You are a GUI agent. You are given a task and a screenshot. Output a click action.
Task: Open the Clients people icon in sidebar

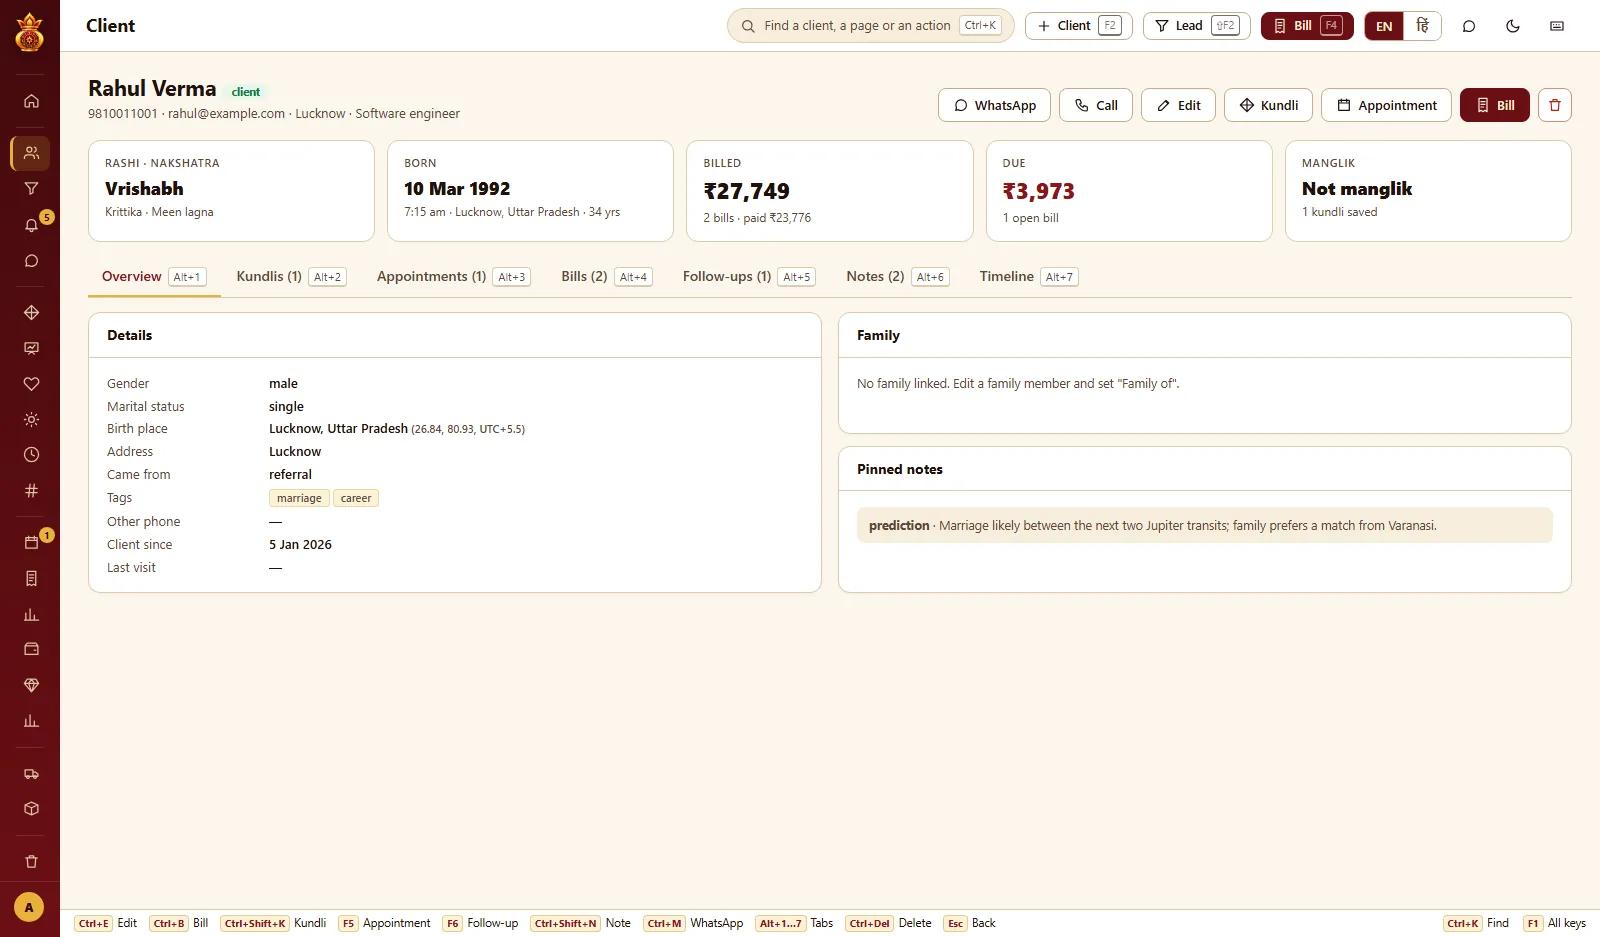31,153
